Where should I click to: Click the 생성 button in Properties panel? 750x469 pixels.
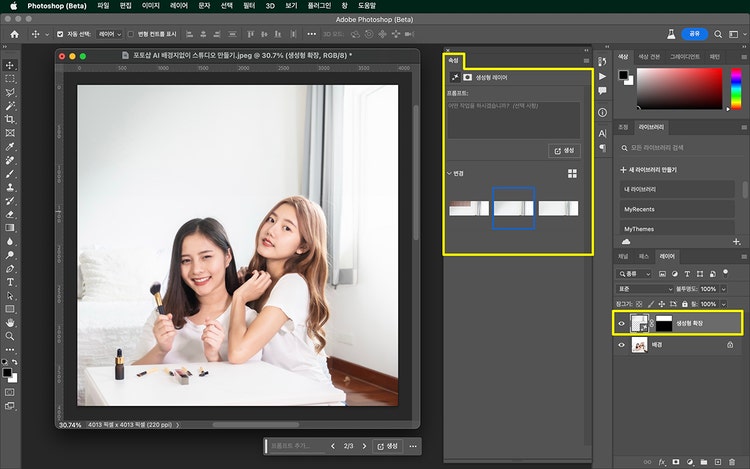click(565, 150)
